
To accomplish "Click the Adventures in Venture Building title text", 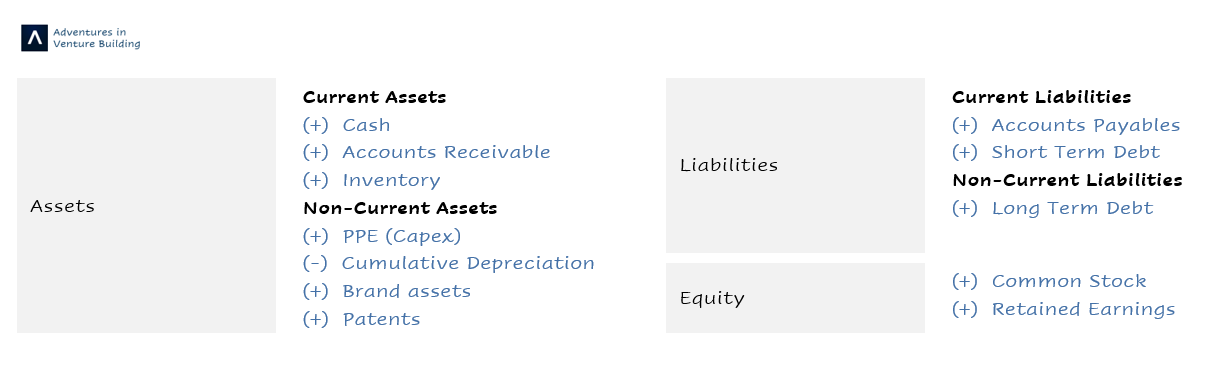I will 97,38.
